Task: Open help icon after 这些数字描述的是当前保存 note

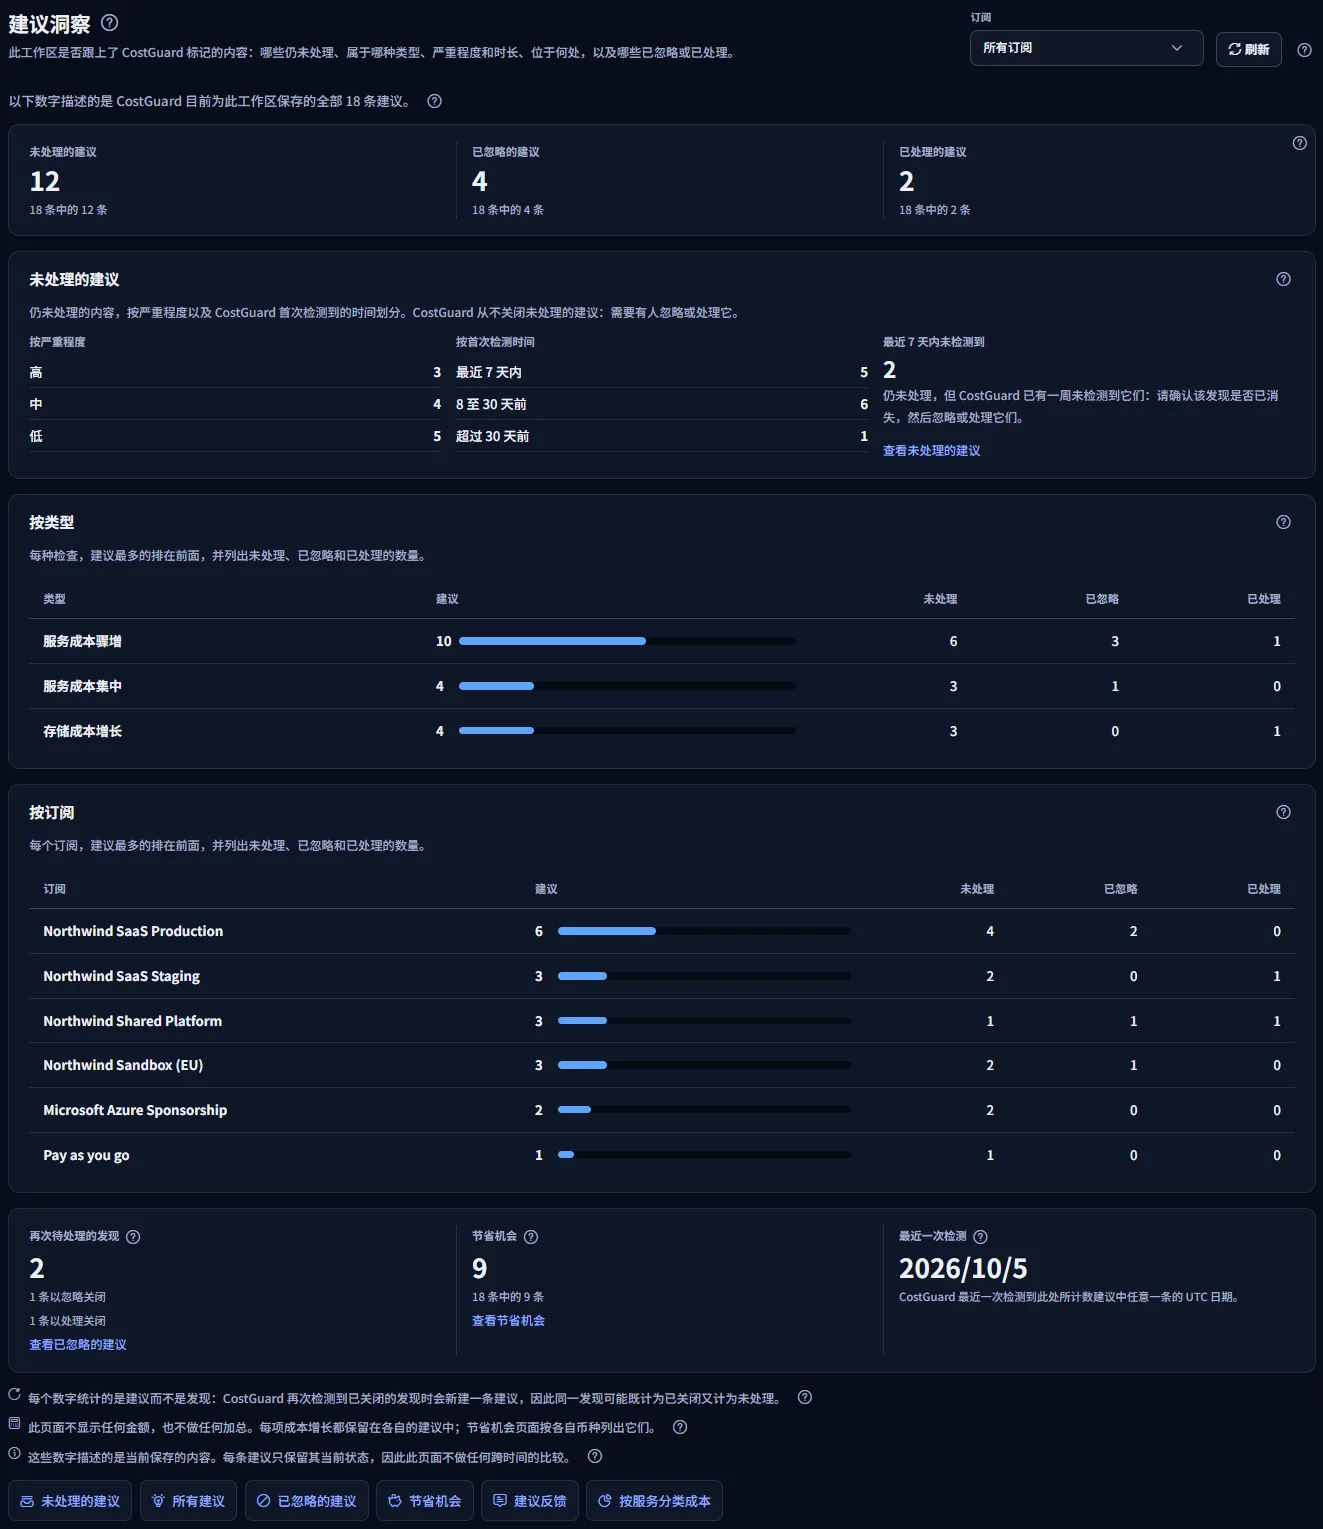Action: (594, 1457)
